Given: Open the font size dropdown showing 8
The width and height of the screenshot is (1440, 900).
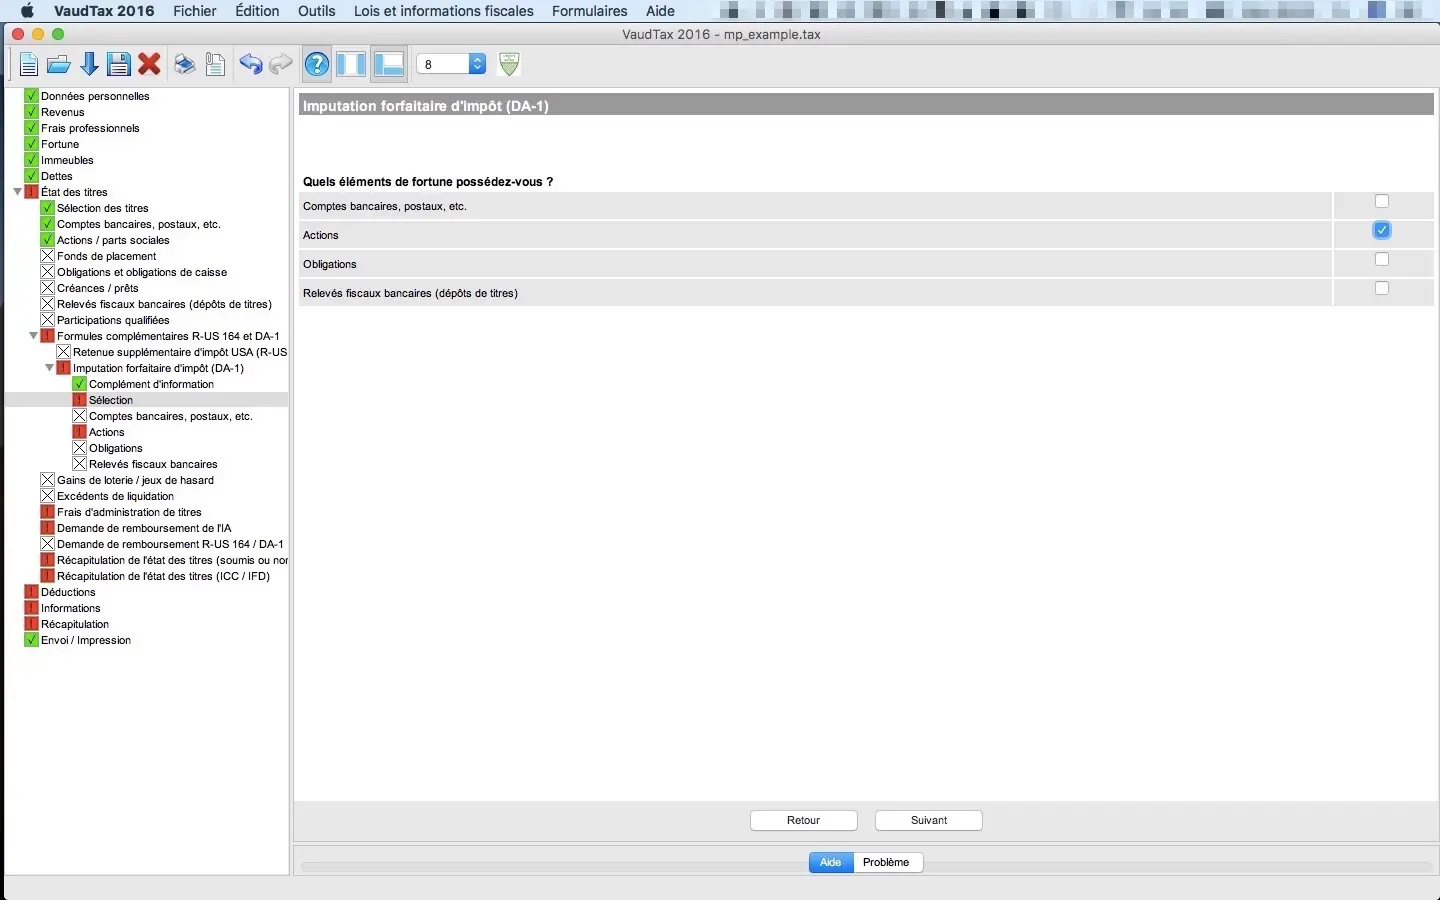Looking at the screenshot, I should point(451,64).
